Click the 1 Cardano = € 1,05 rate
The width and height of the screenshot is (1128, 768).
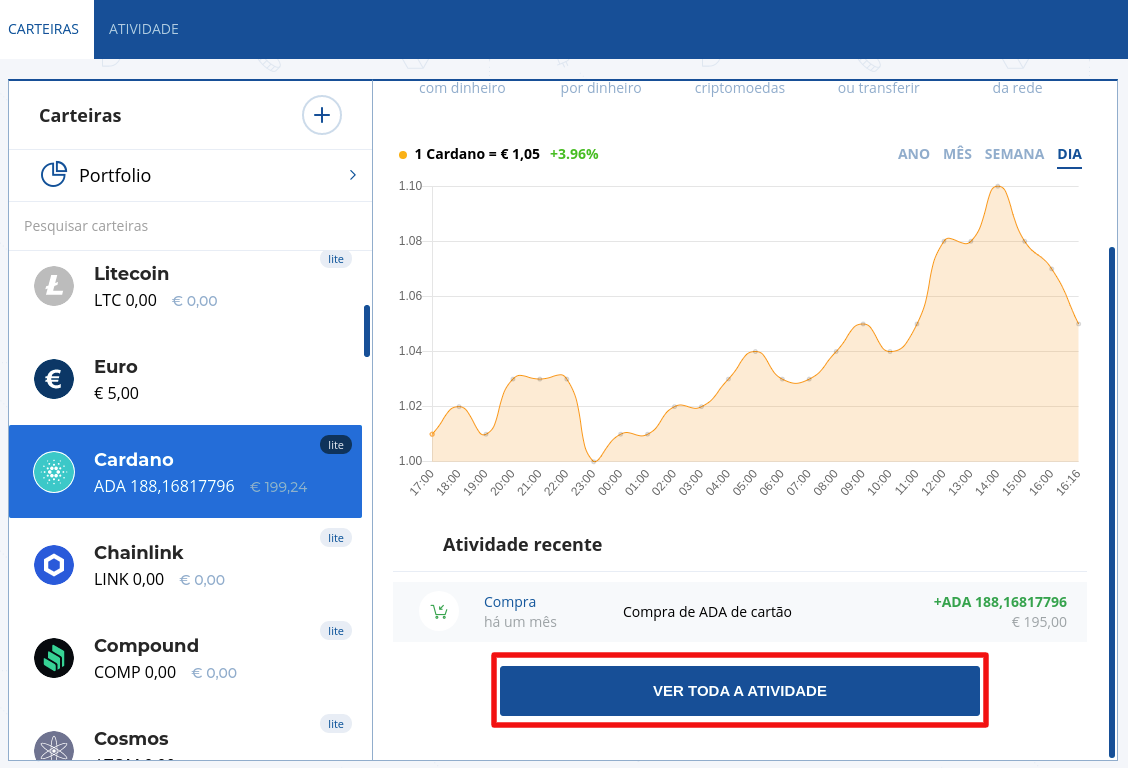477,154
